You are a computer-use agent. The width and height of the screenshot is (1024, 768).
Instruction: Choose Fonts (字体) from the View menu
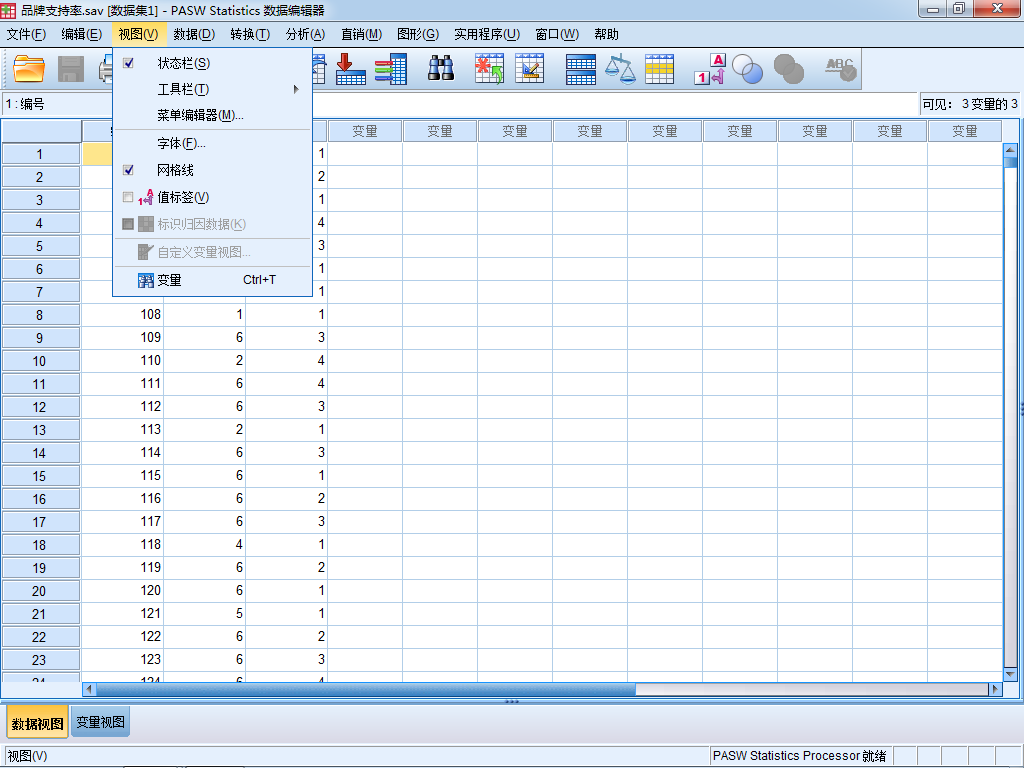click(212, 143)
